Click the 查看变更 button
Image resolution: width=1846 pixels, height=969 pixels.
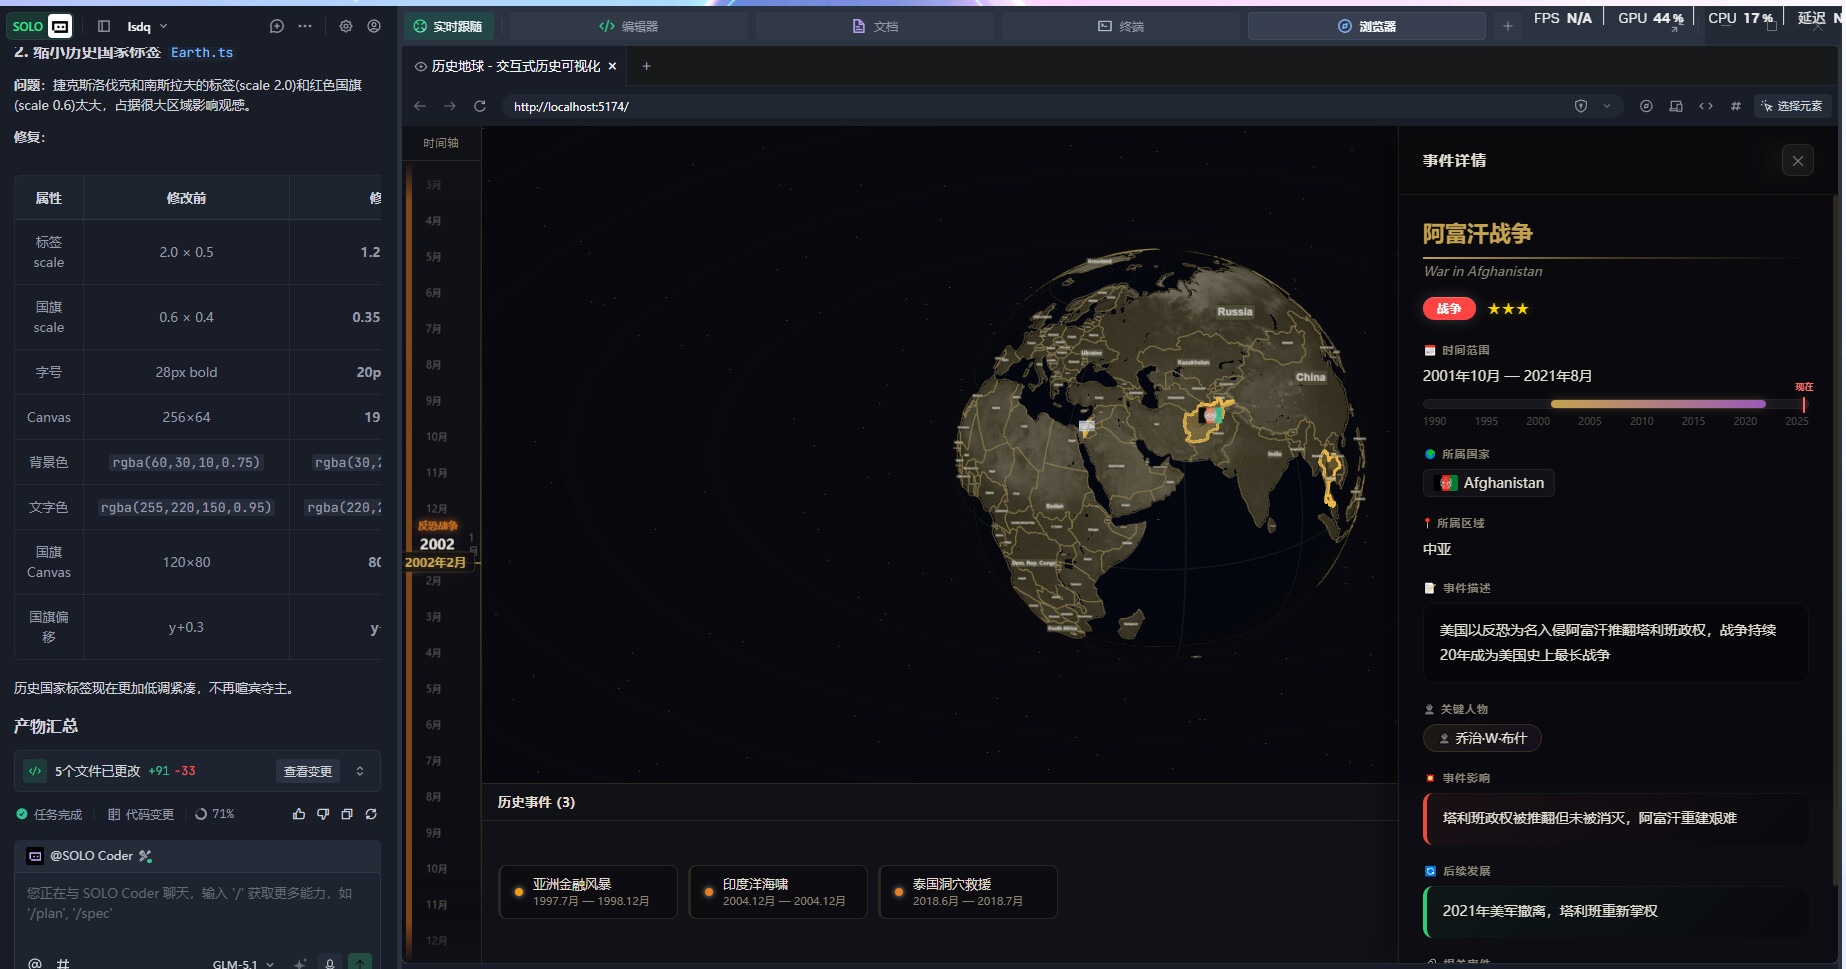pos(307,771)
